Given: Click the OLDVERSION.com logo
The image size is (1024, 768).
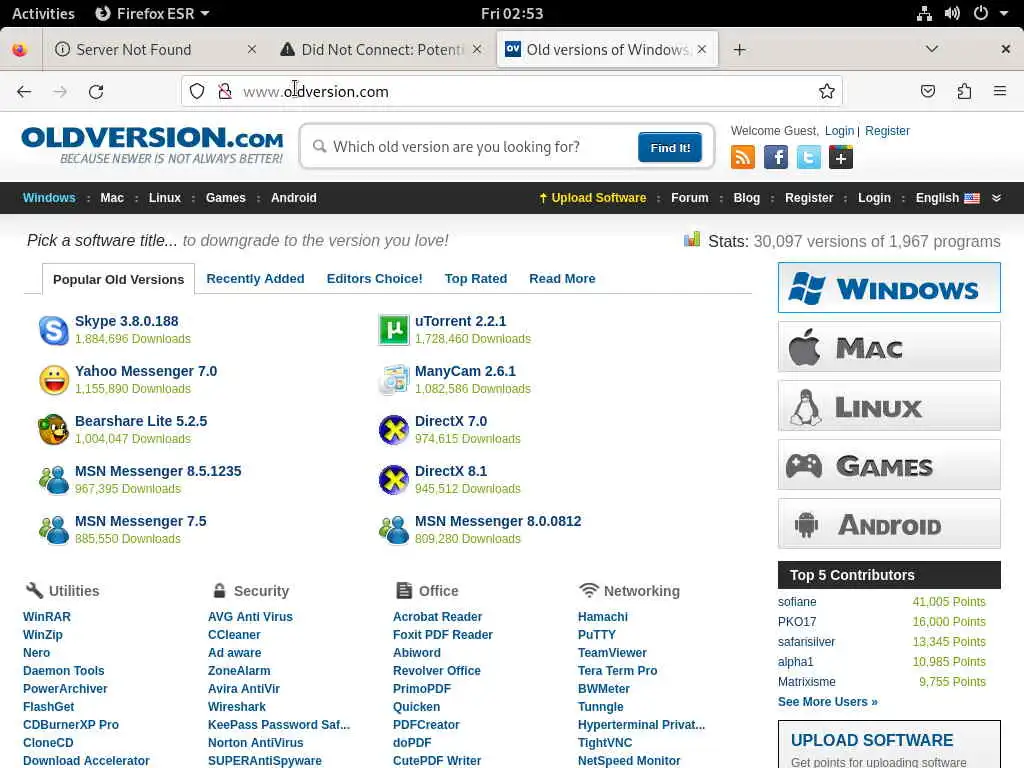Looking at the screenshot, I should pos(152,146).
